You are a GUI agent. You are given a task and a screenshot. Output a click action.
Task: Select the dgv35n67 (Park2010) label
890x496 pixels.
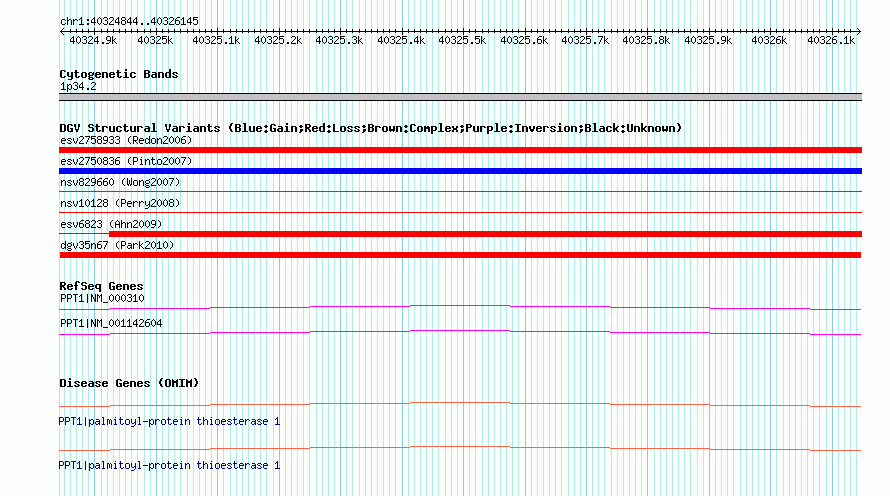pos(117,245)
